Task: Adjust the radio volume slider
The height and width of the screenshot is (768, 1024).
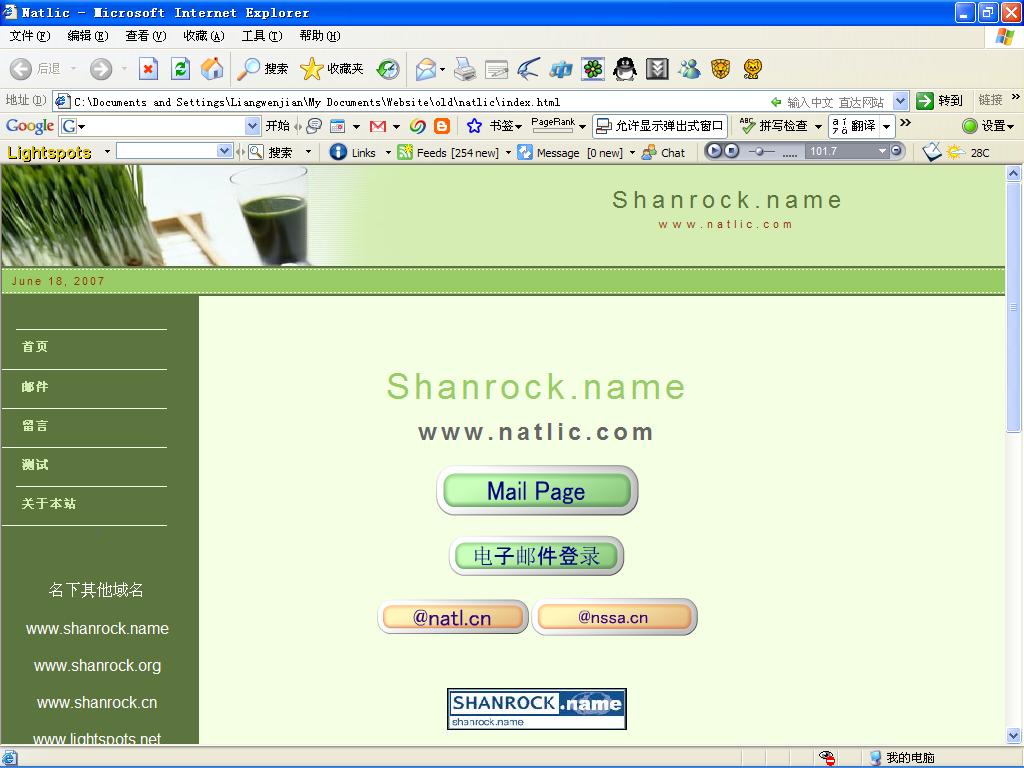Action: [760, 152]
